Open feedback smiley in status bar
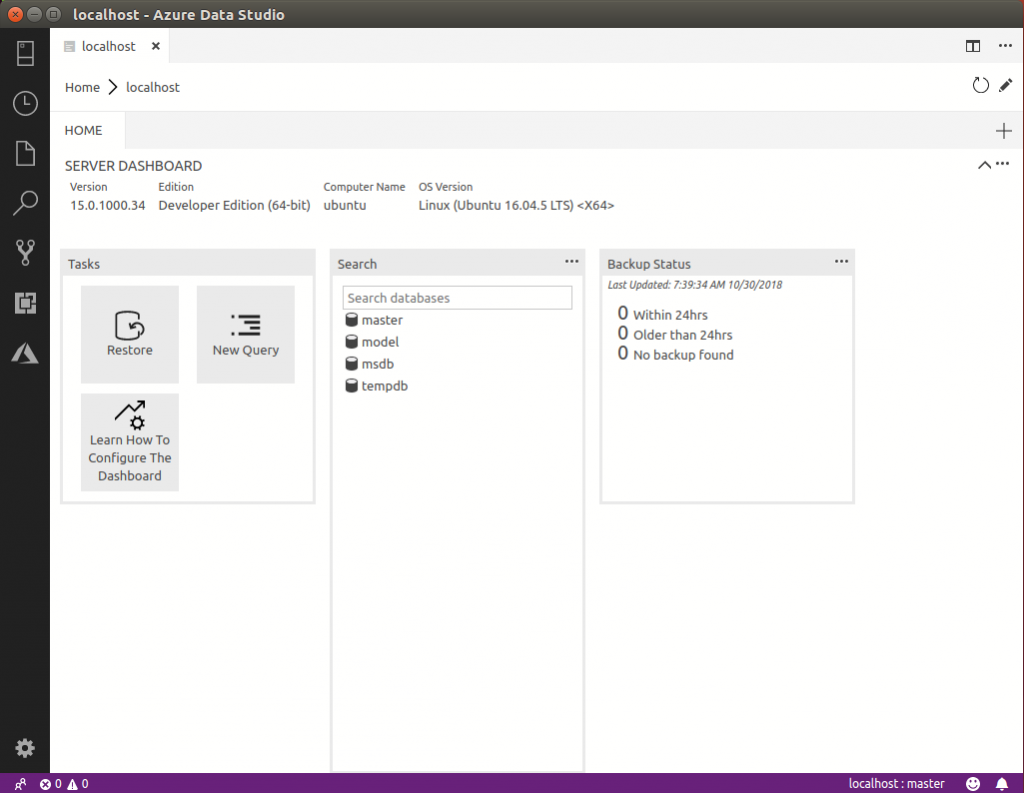 pos(973,784)
